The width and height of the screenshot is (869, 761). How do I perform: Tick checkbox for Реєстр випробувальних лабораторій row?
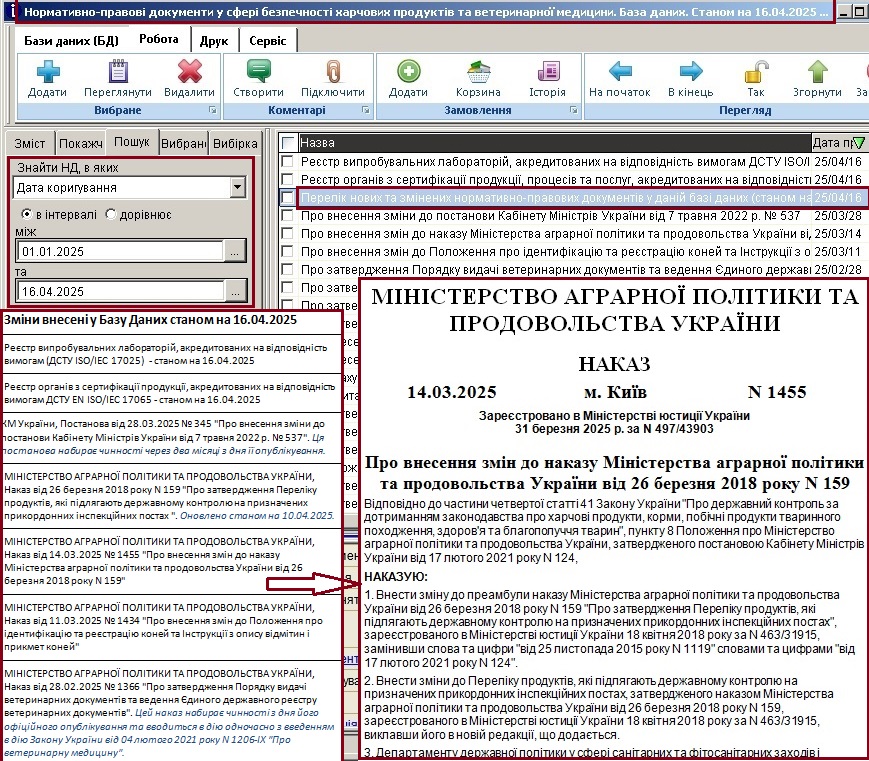[x=288, y=161]
